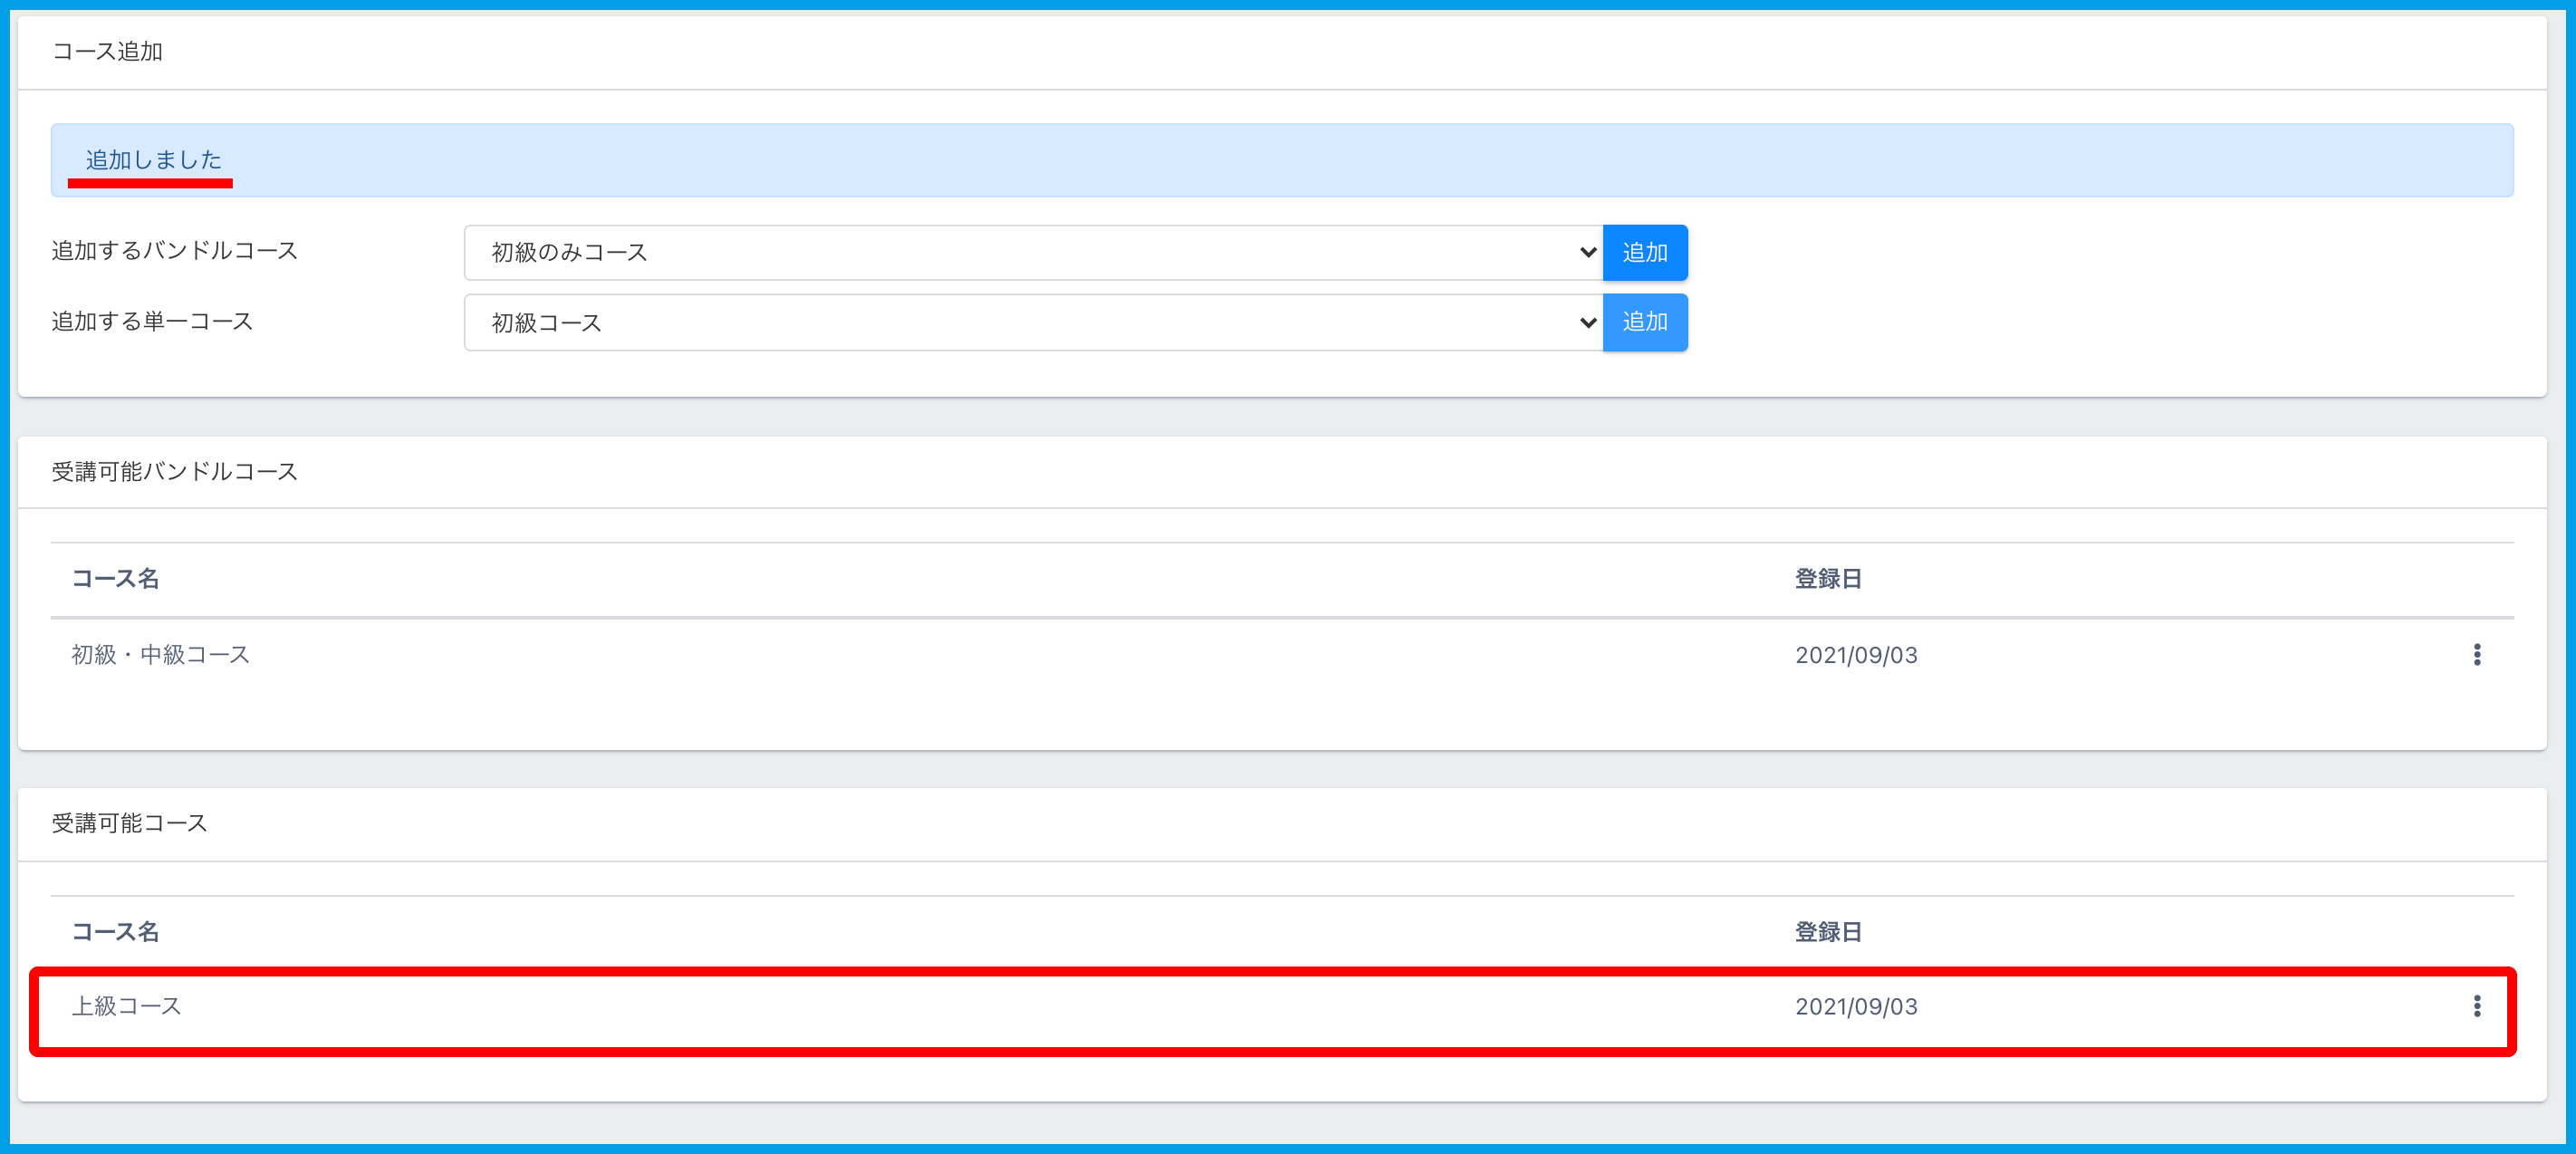Click the 受講可能コース section heading

(x=129, y=823)
